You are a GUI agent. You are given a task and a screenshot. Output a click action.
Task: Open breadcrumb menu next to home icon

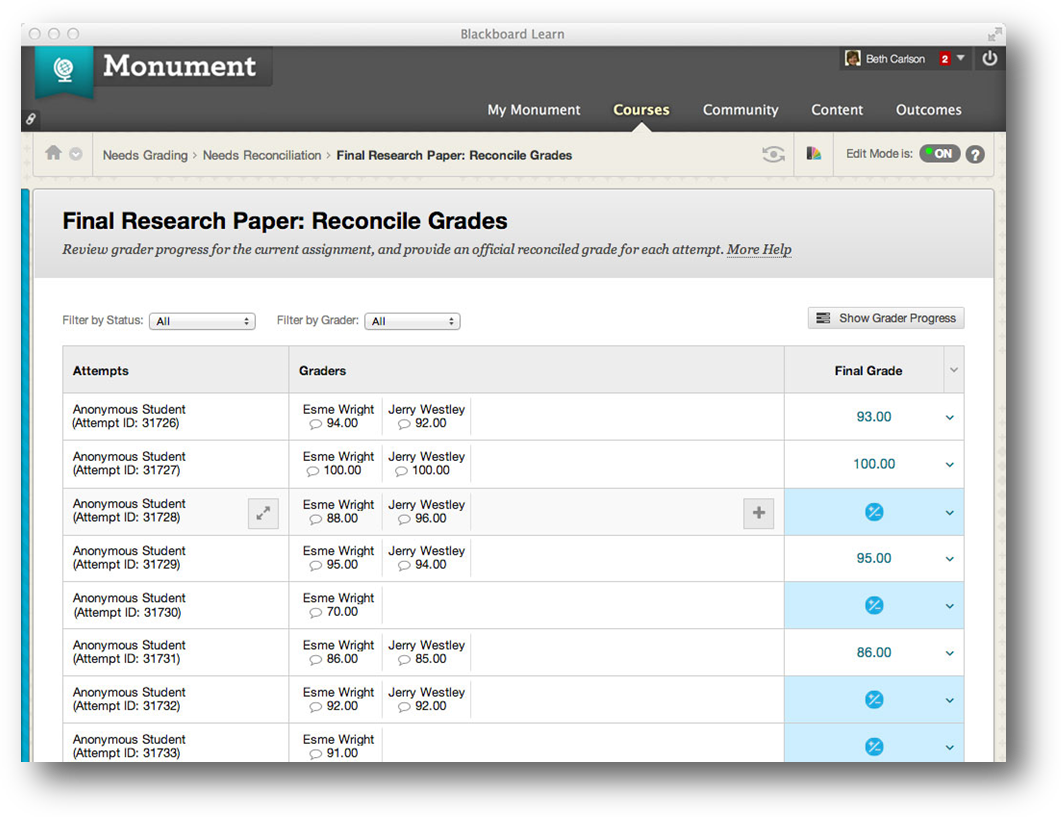[x=76, y=154]
